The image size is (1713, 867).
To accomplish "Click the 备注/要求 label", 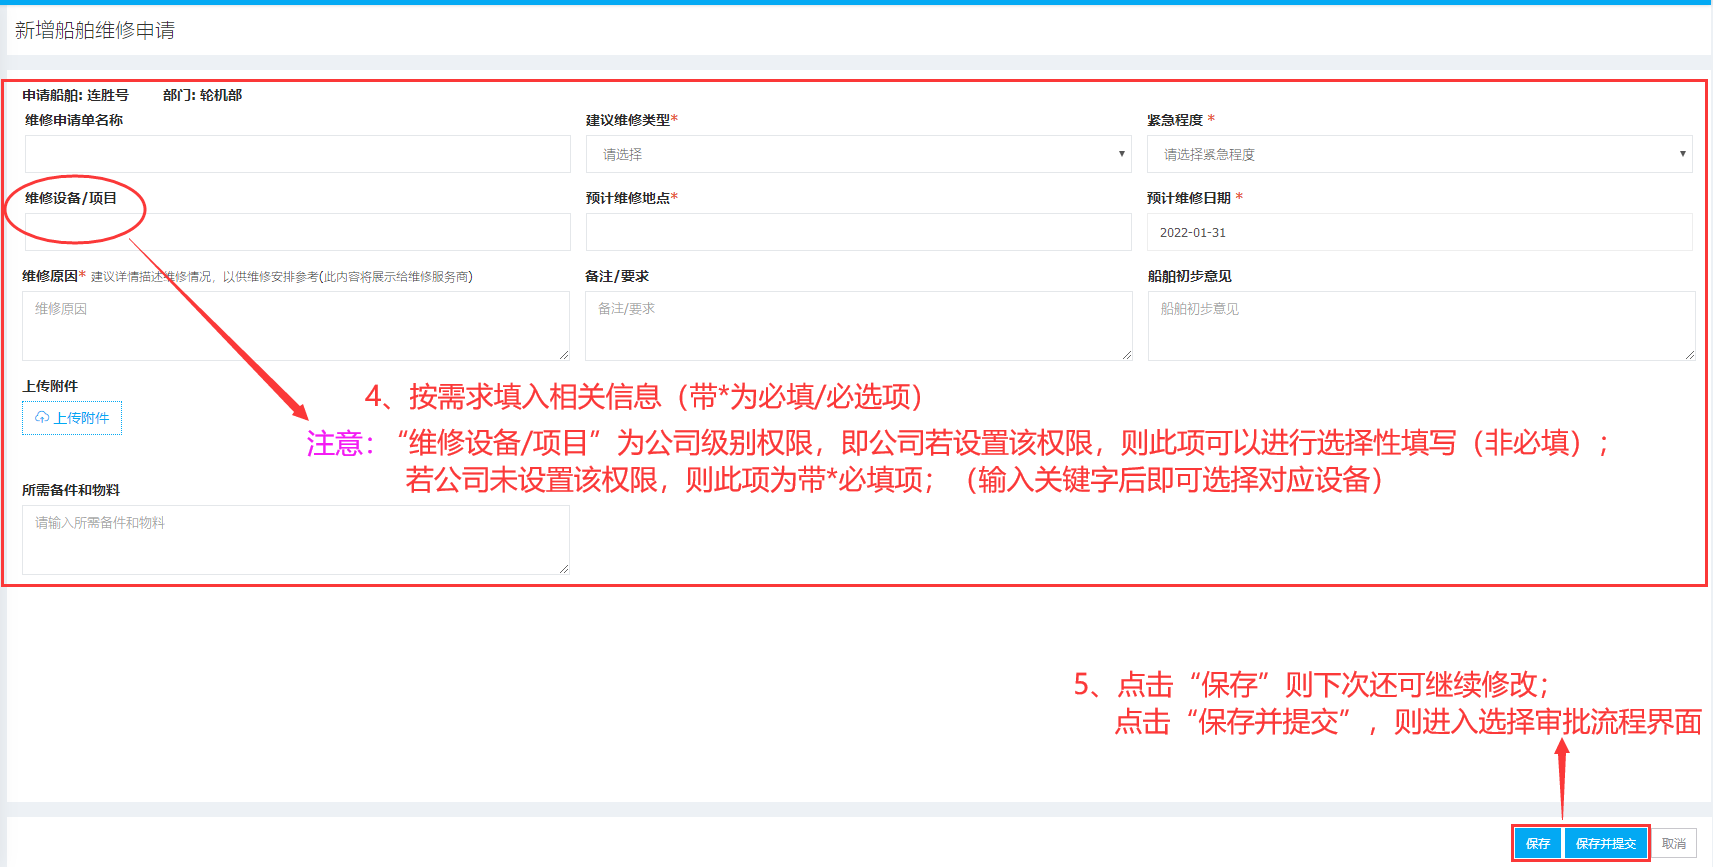I will [x=617, y=276].
